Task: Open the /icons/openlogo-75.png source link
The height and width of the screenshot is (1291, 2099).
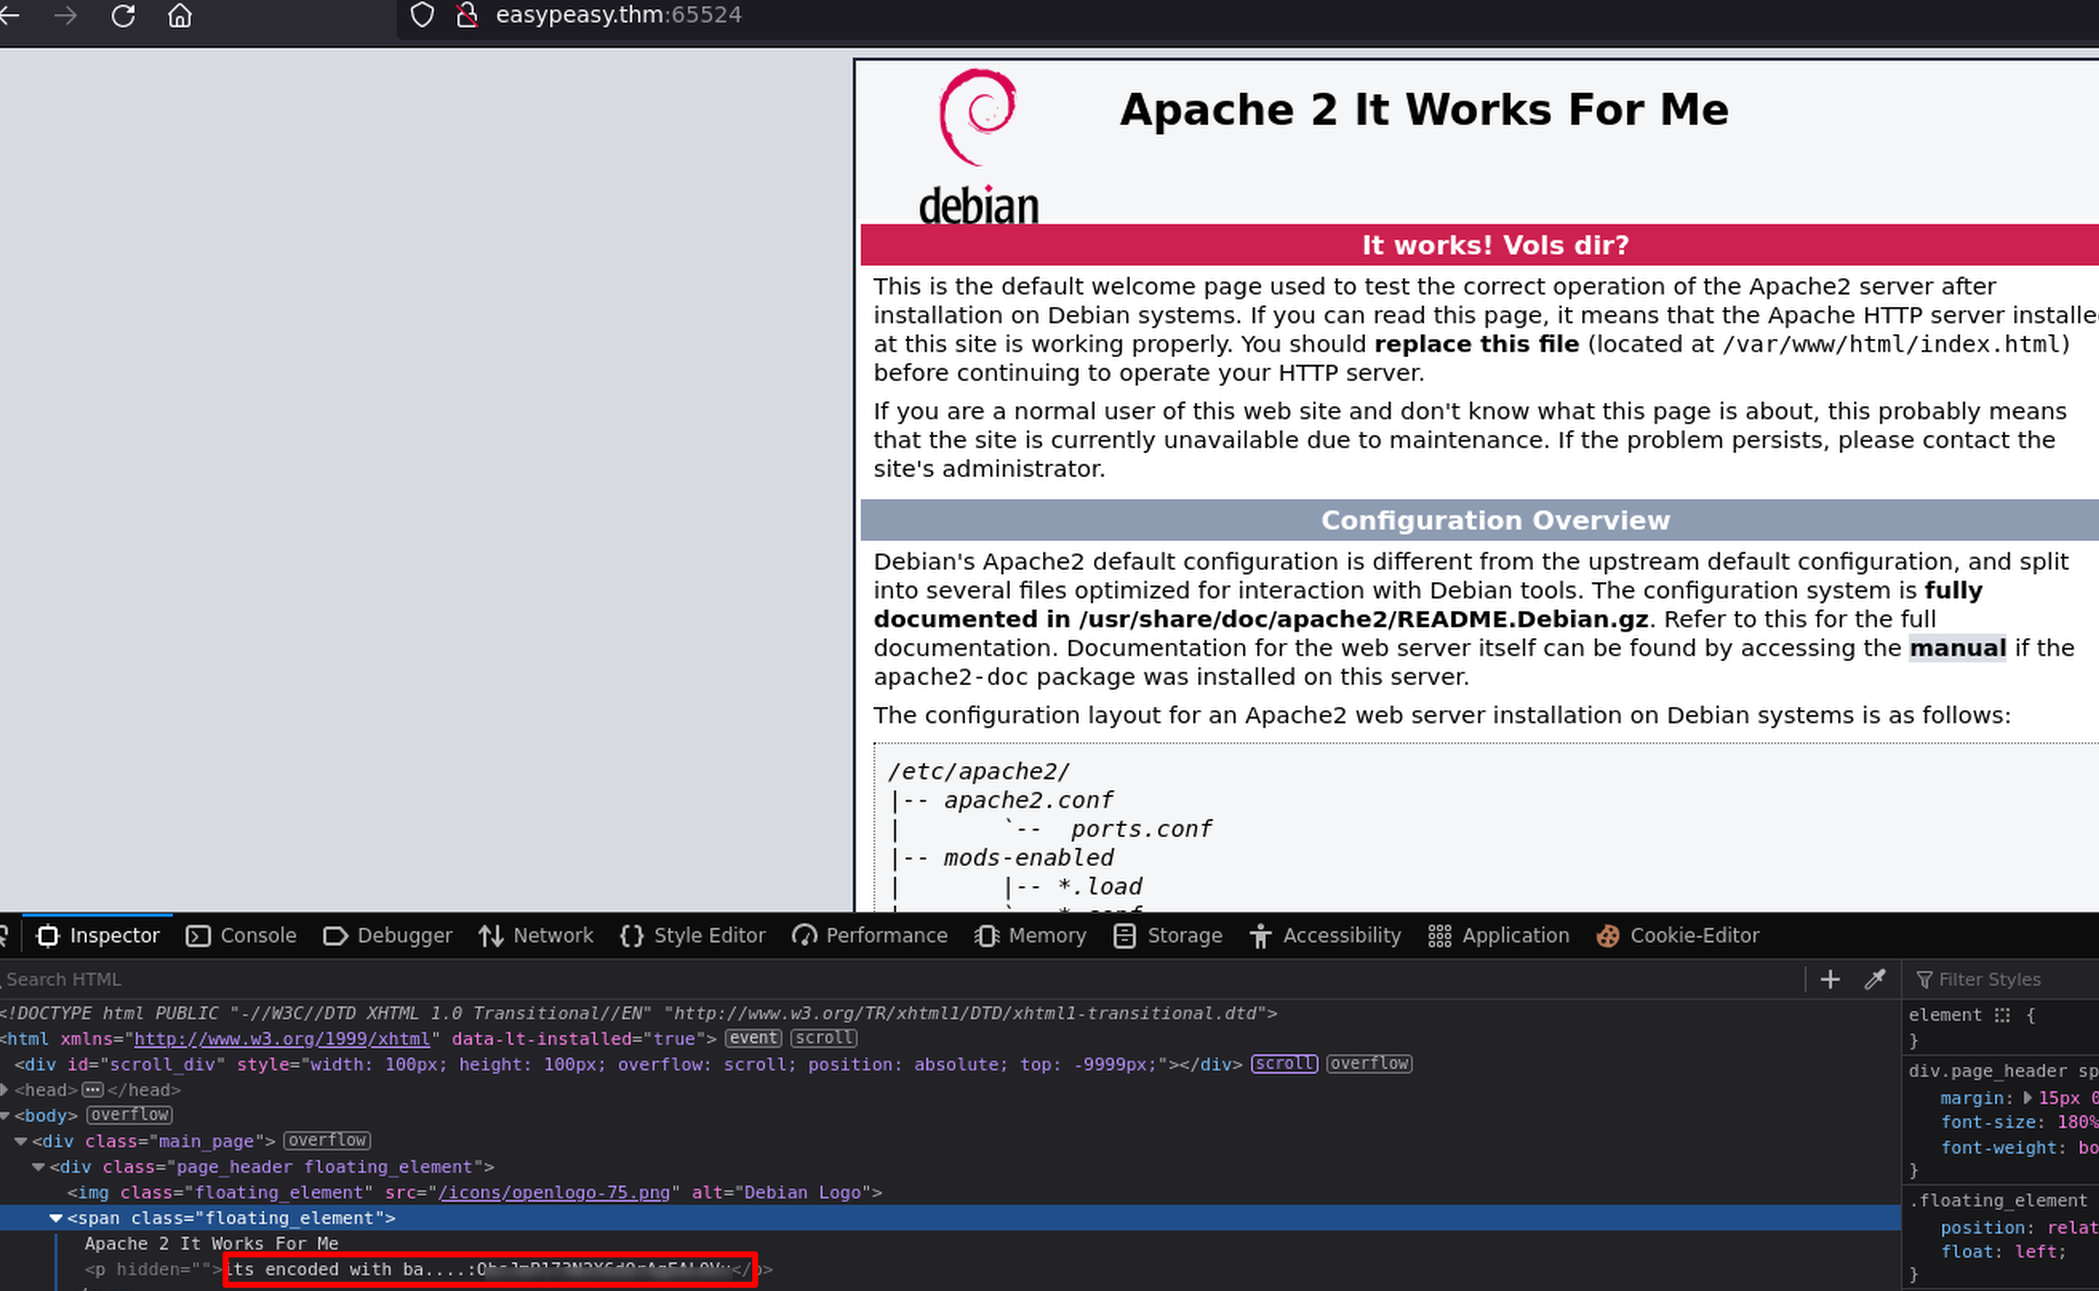Action: click(554, 1192)
